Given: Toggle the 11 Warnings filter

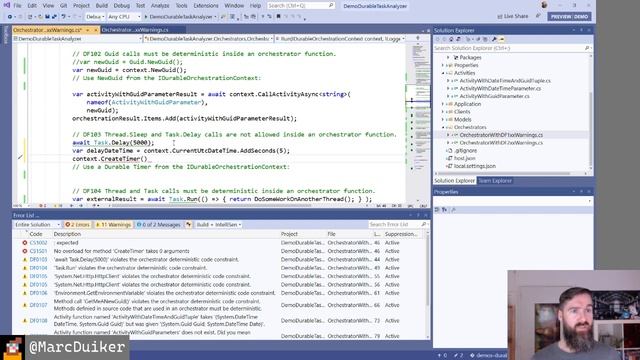Looking at the screenshot, I should (113, 224).
